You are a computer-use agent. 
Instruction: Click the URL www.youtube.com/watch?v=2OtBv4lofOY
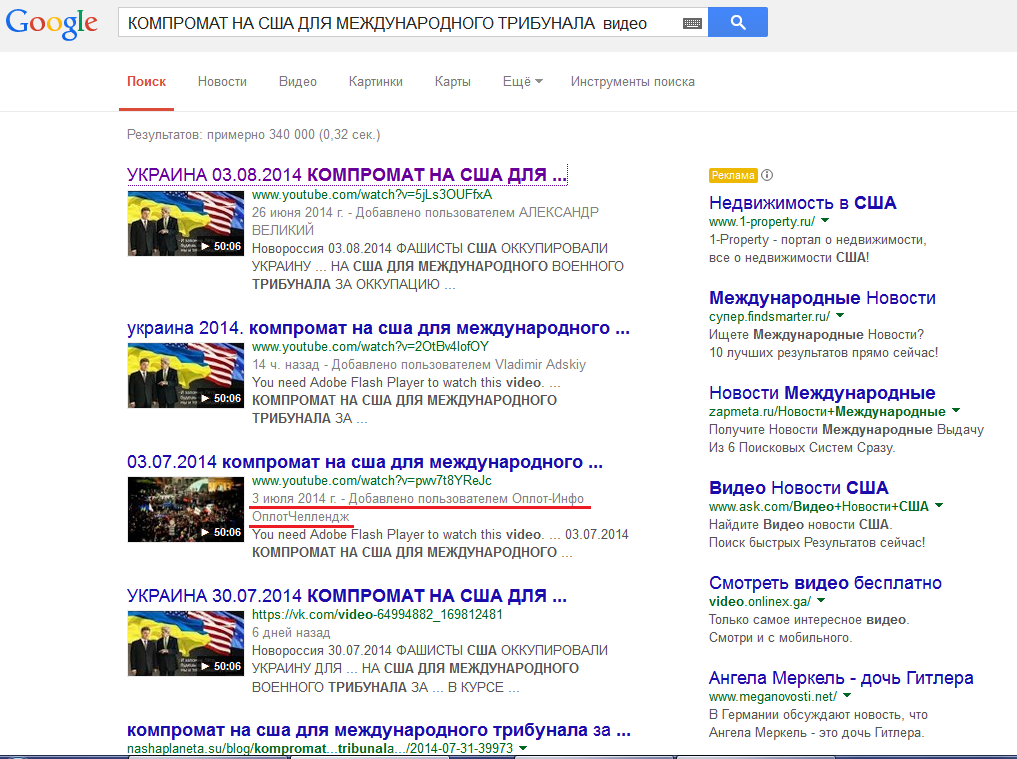(370, 347)
